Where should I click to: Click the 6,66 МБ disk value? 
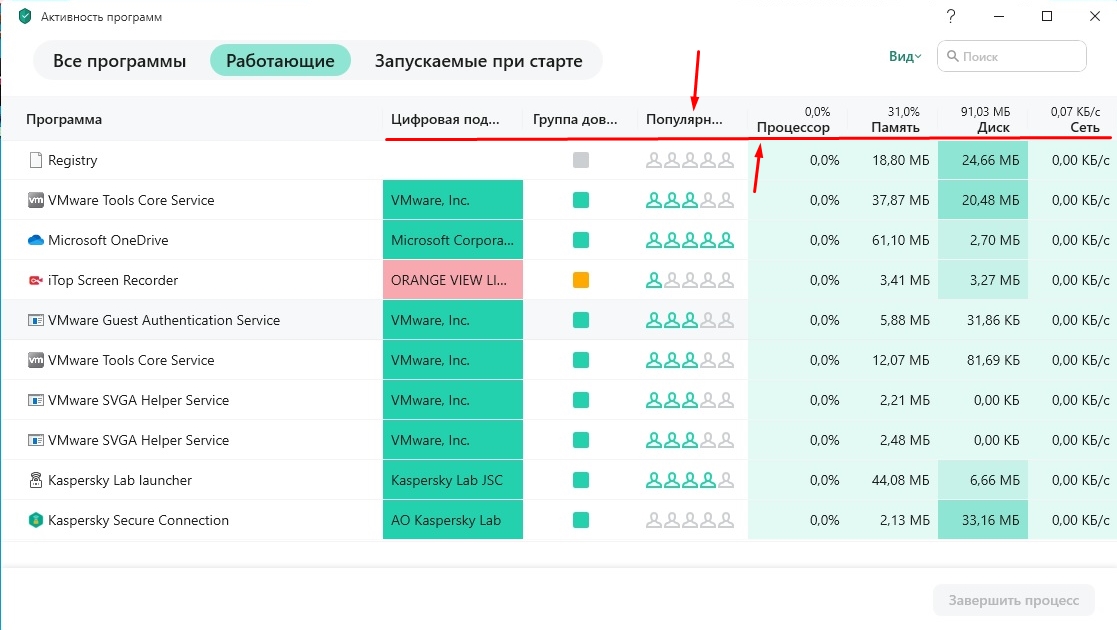(x=994, y=480)
